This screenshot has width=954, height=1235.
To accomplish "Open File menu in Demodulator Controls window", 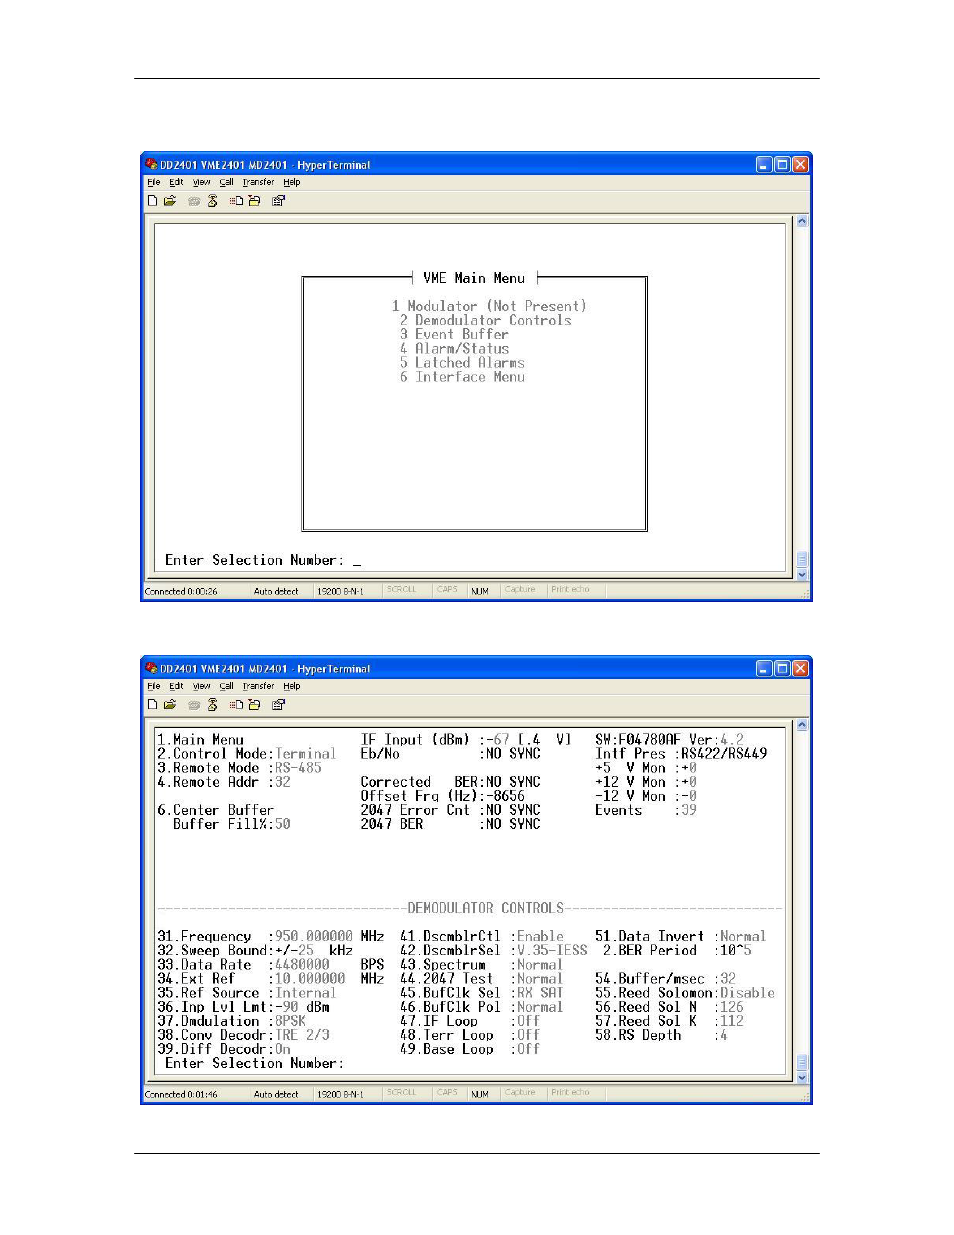I will tap(153, 686).
